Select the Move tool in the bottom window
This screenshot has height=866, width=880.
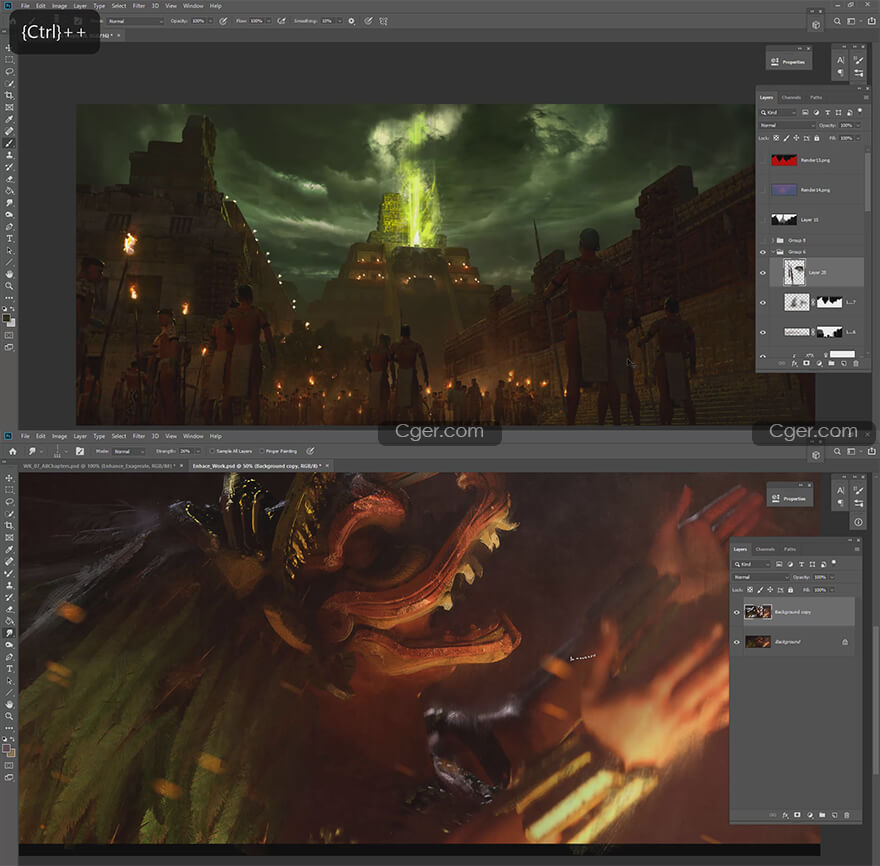click(10, 478)
